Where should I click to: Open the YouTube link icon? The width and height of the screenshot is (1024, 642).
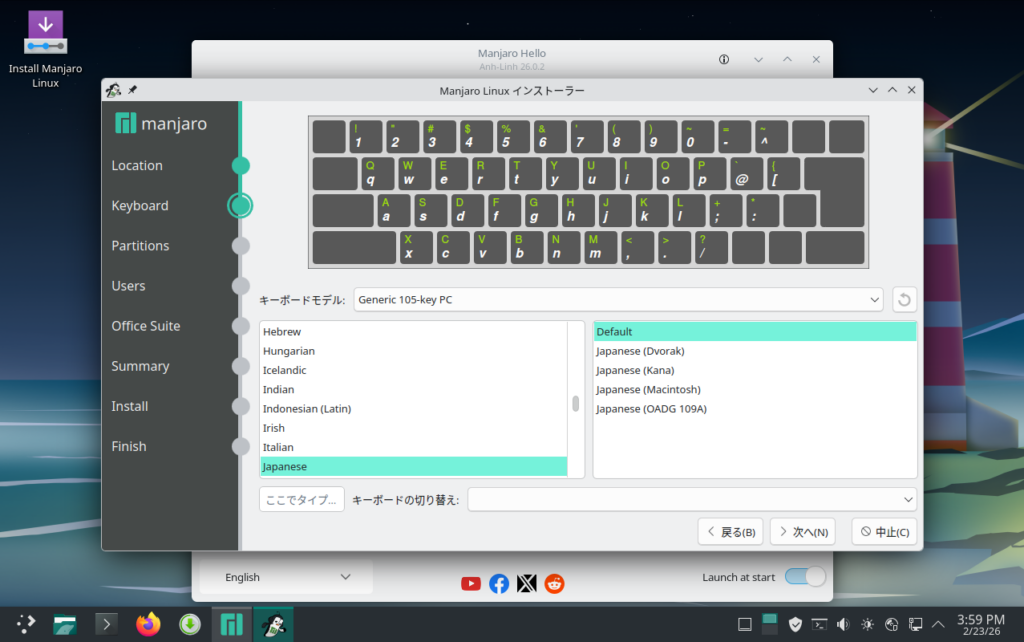pyautogui.click(x=471, y=584)
